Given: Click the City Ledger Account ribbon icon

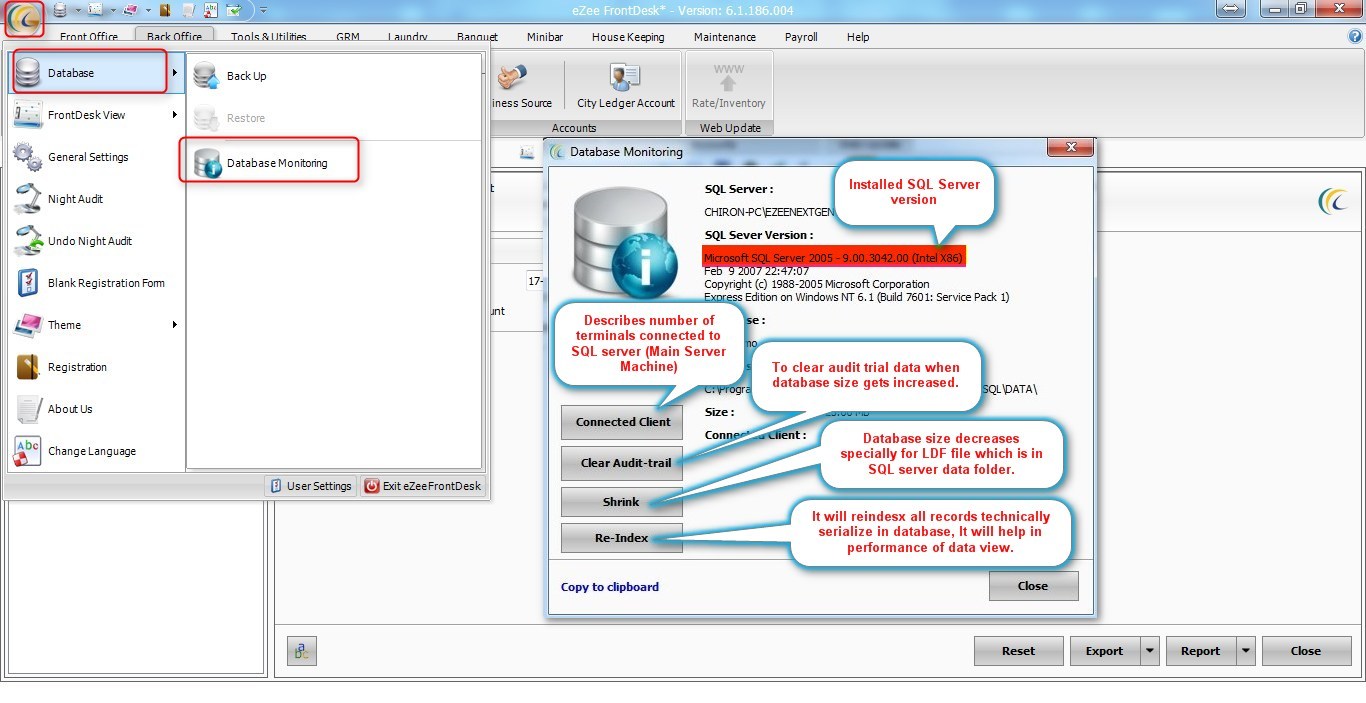Looking at the screenshot, I should [x=626, y=86].
